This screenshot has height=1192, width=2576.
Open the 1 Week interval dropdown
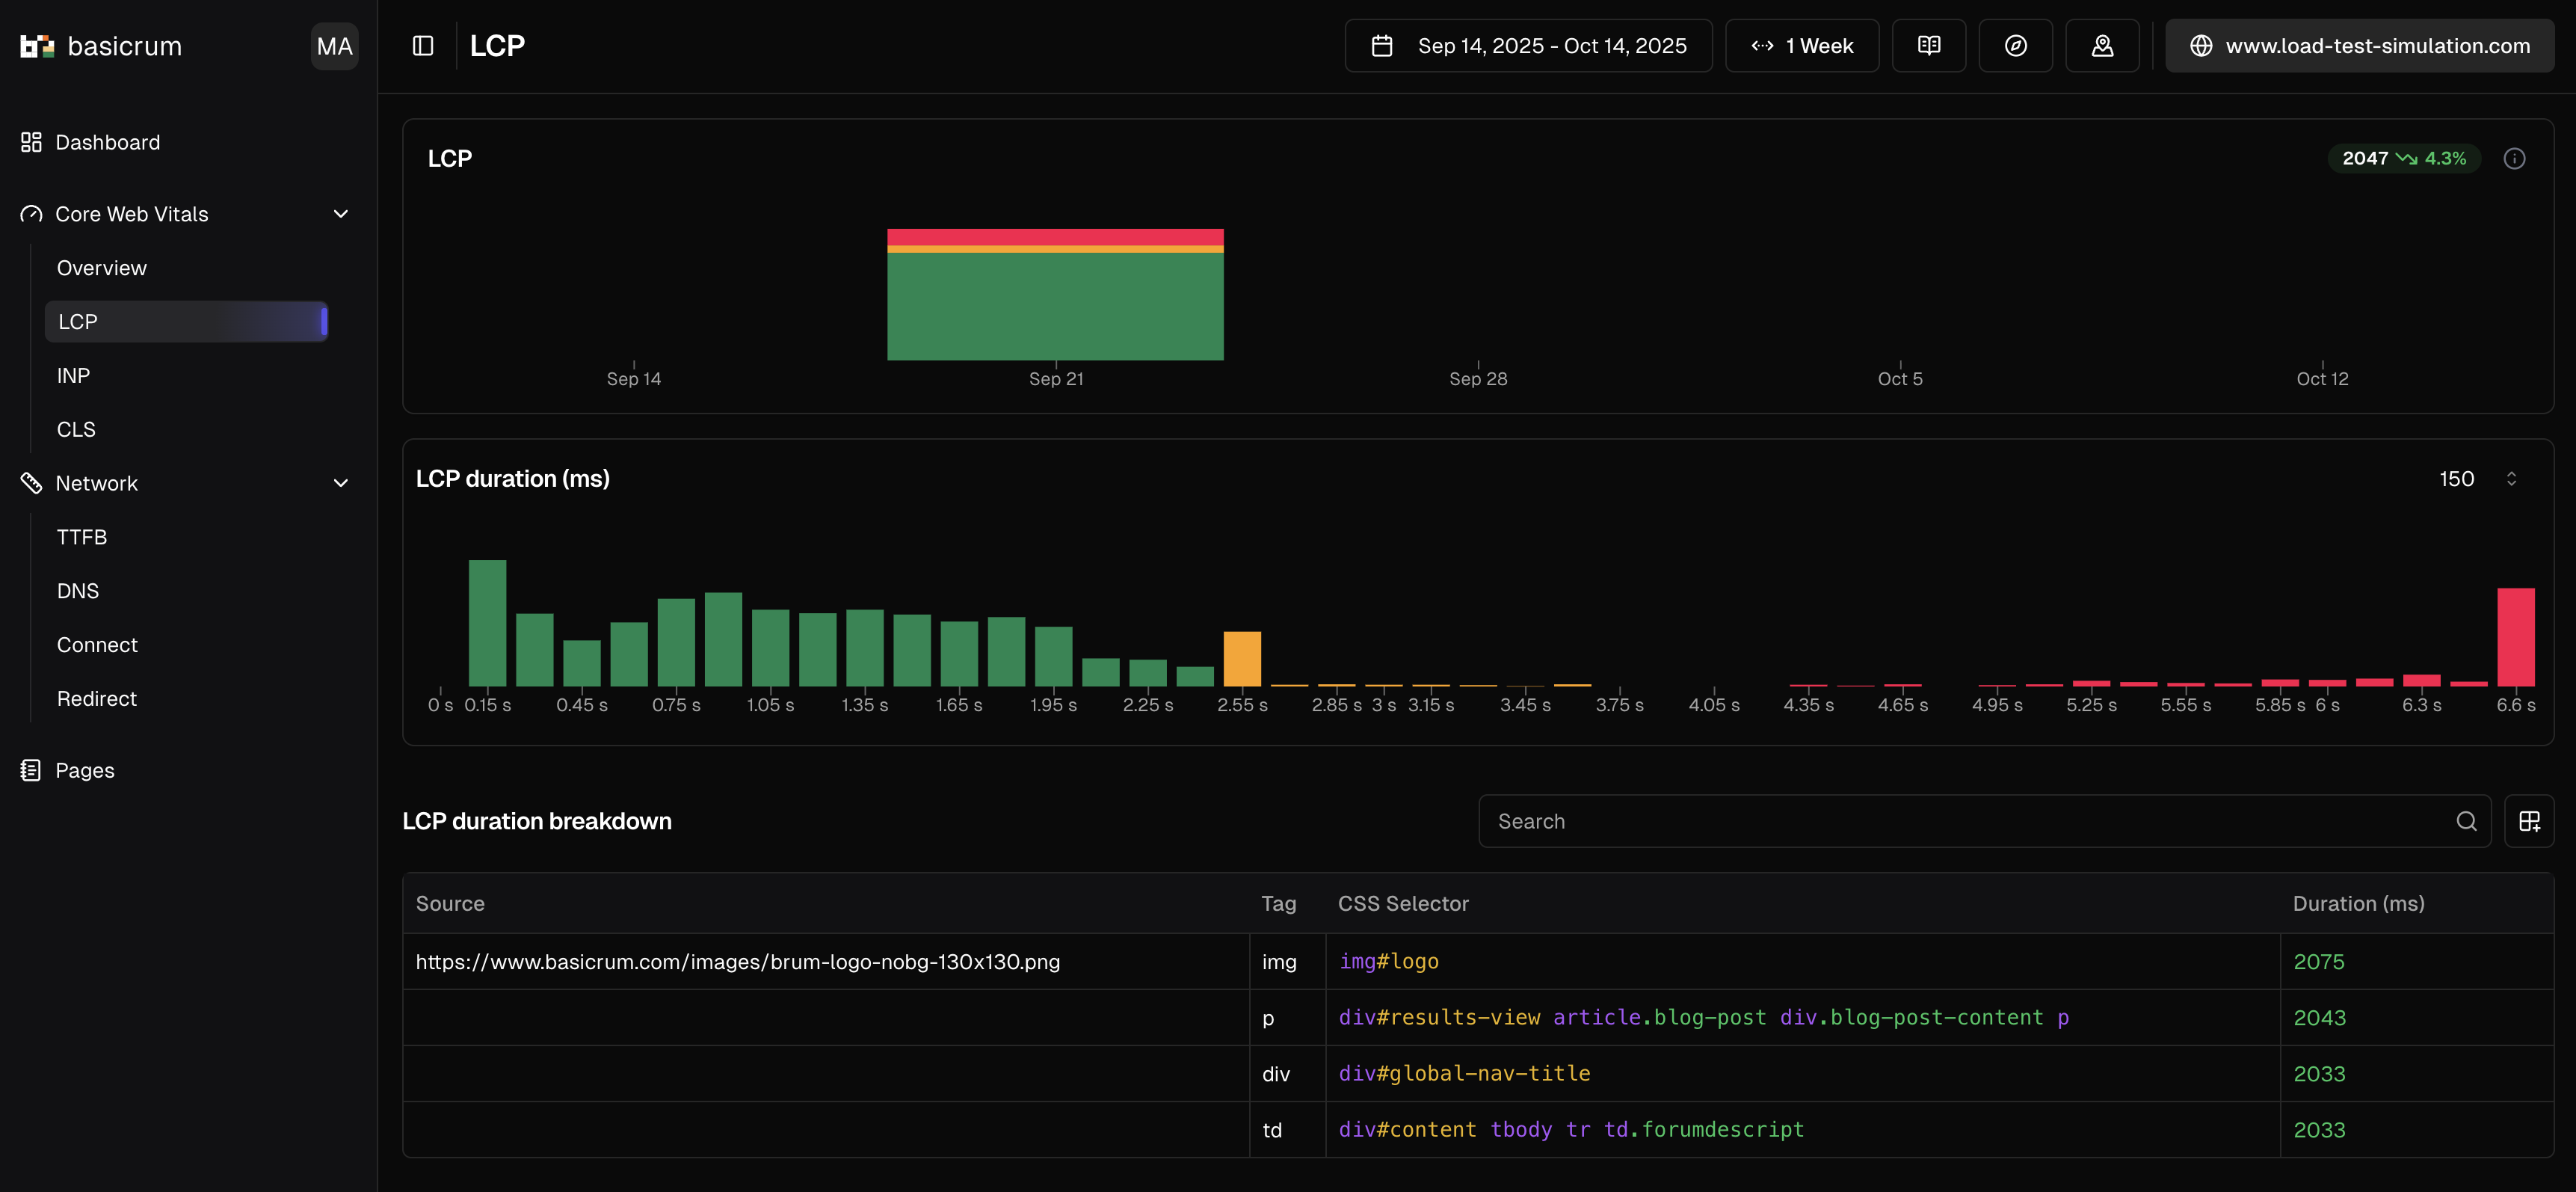coord(1802,46)
